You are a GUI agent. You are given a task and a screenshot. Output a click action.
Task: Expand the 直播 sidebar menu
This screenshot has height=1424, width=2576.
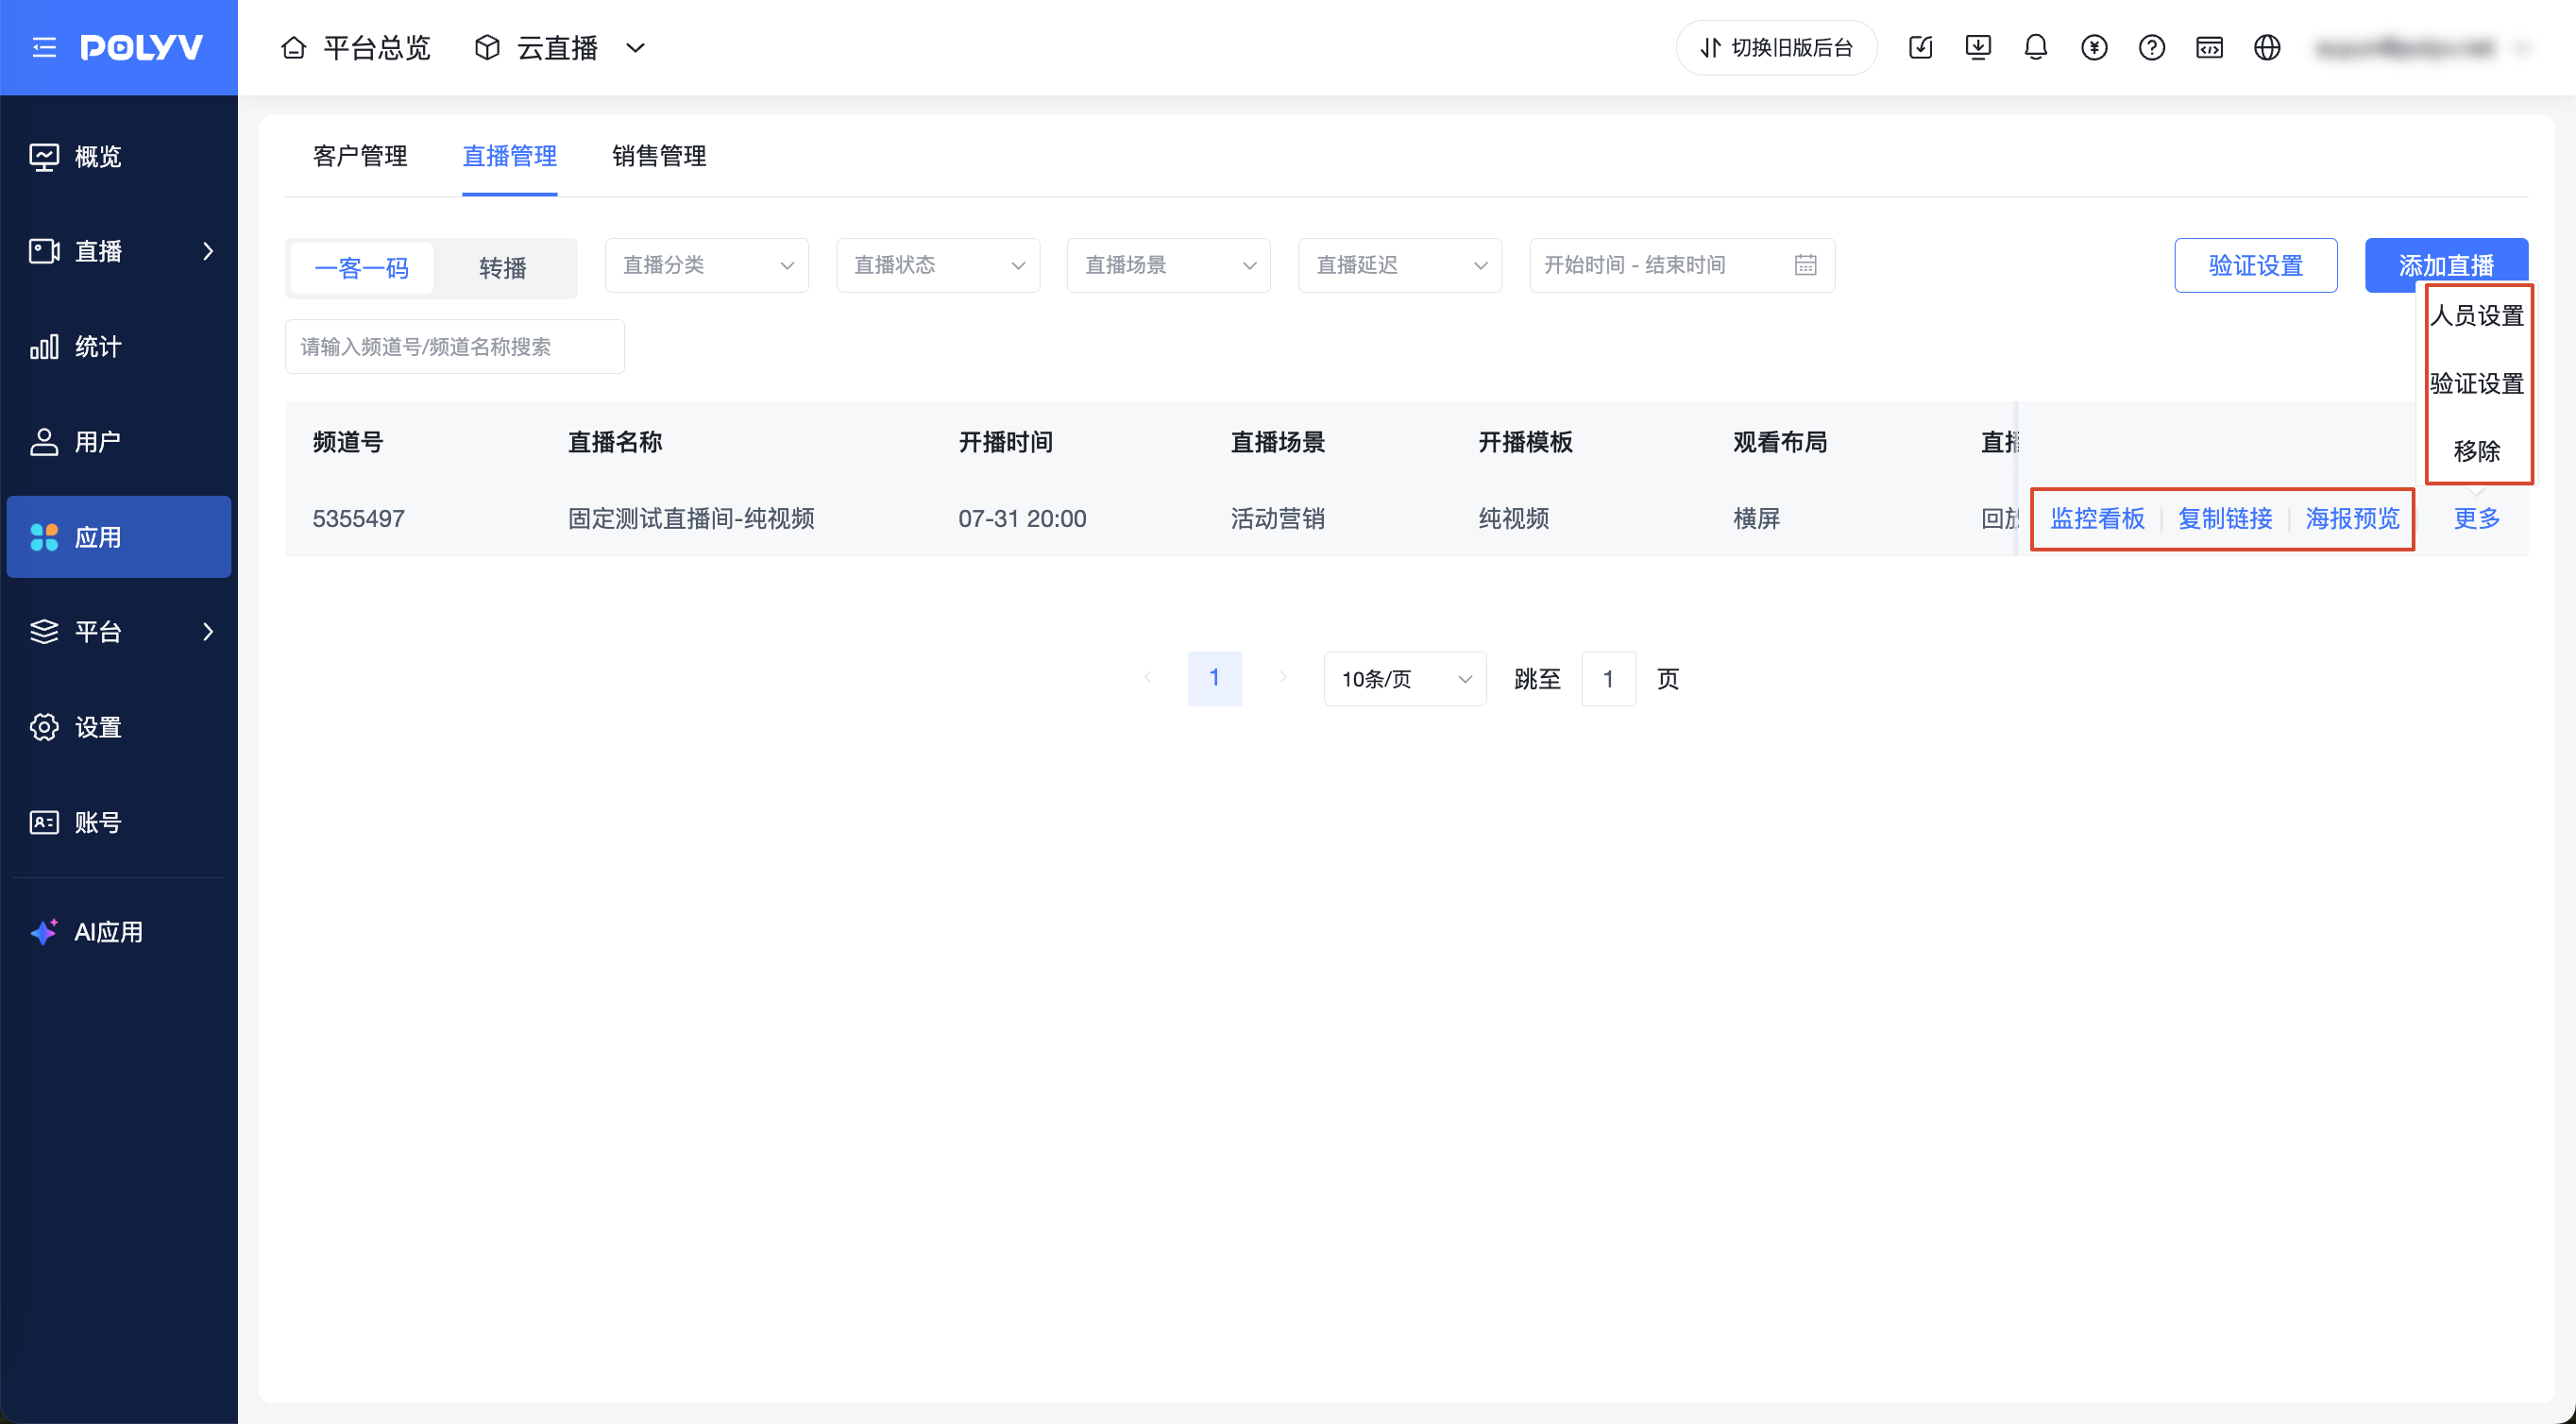click(119, 251)
